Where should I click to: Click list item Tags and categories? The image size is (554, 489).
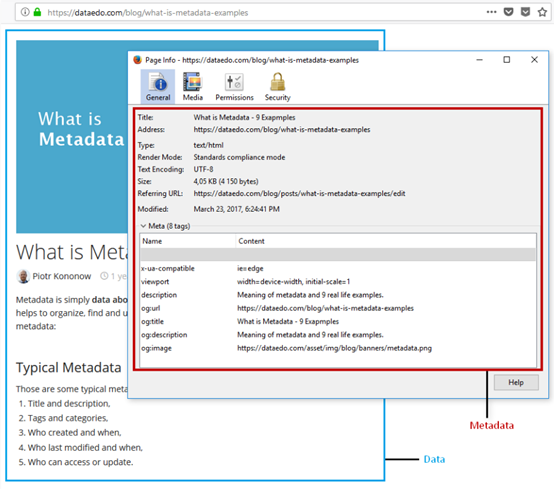68,418
